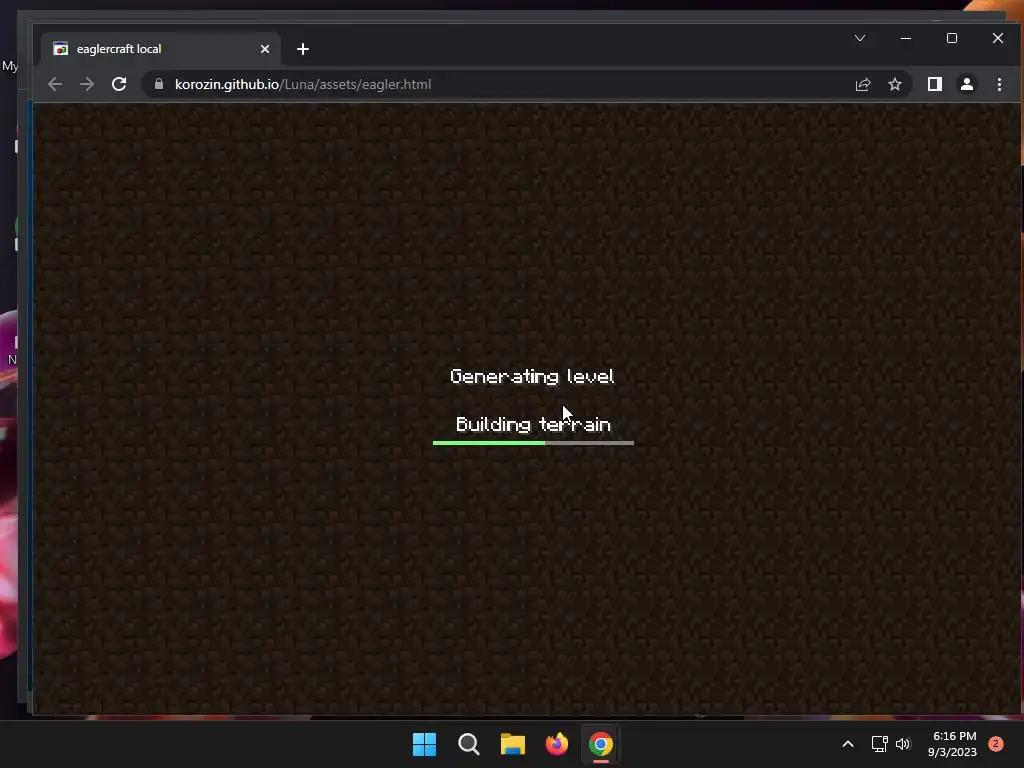Minimize the Chrome window
Screen dimensions: 1024x768
(x=905, y=38)
